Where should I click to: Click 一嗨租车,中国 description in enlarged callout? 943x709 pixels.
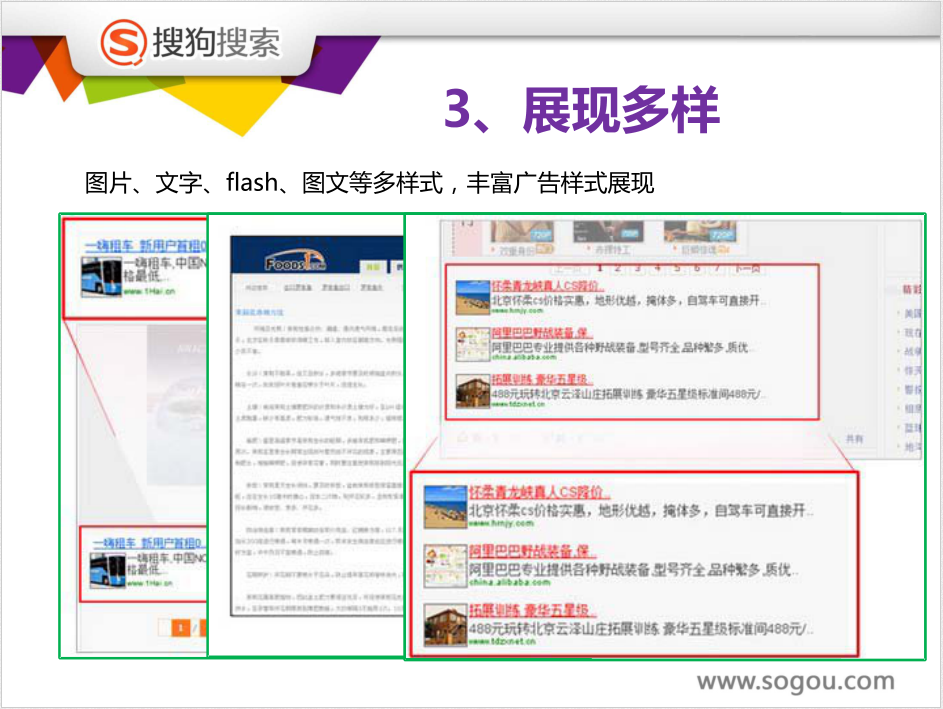(165, 269)
